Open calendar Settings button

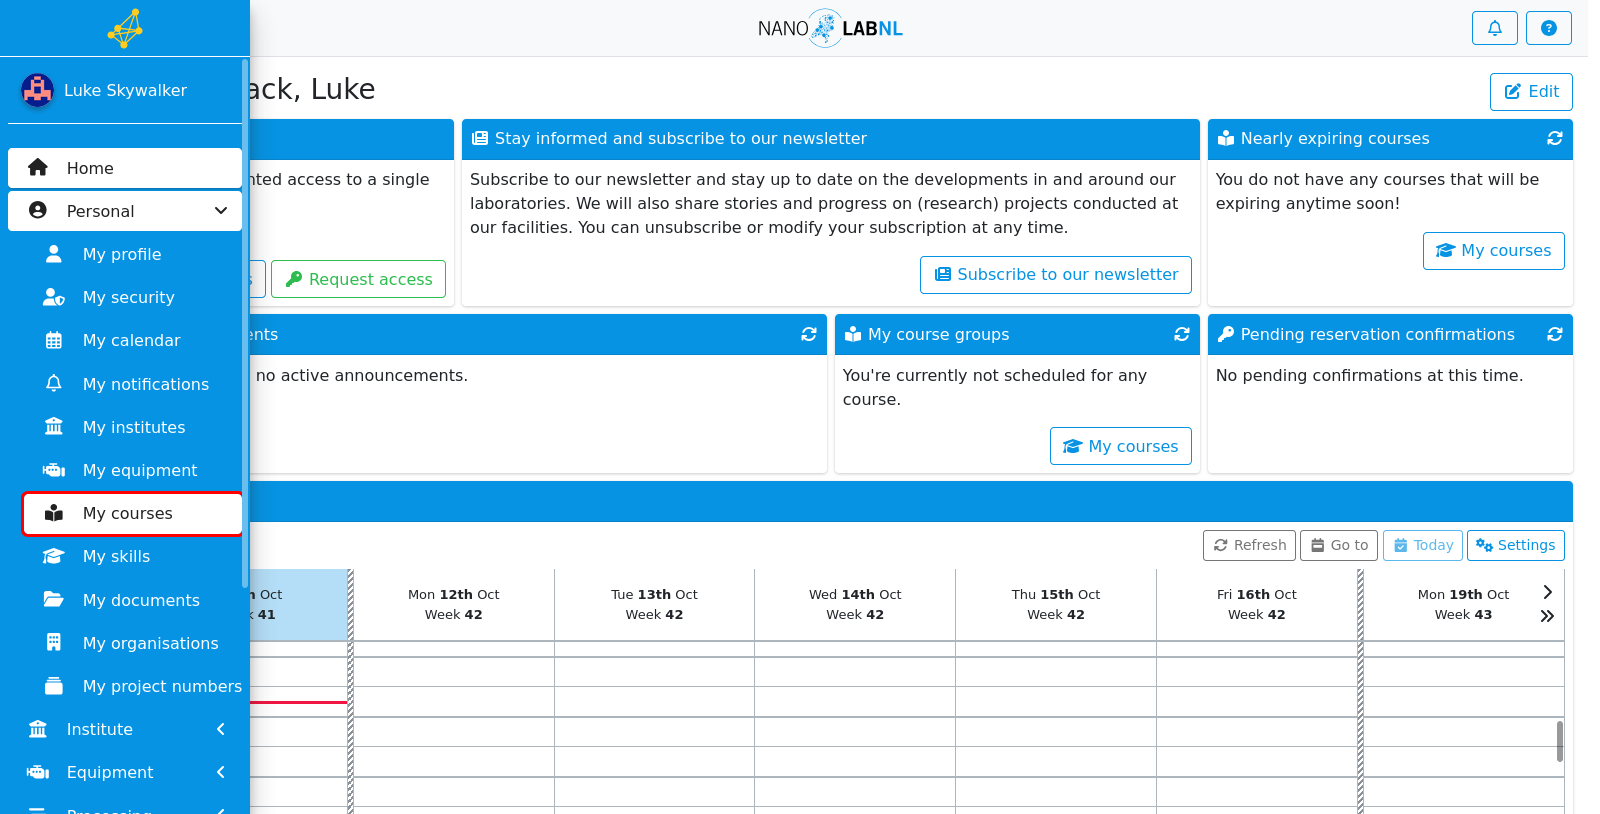[x=1516, y=546]
